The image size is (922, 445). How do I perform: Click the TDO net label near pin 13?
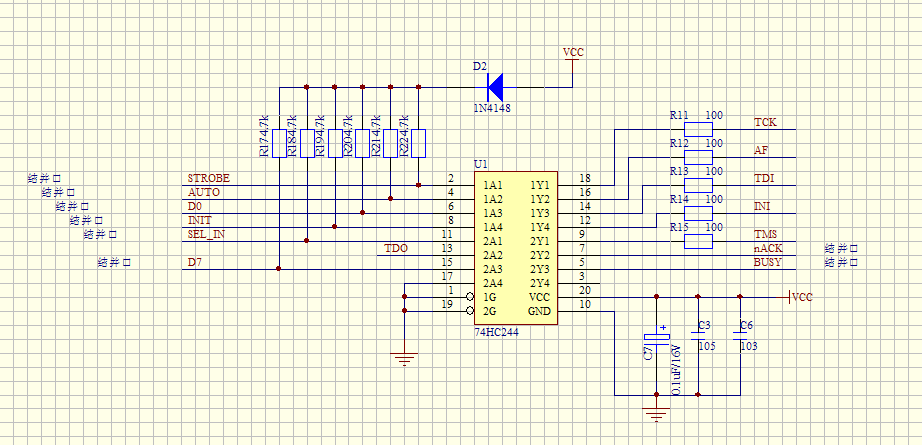click(396, 248)
